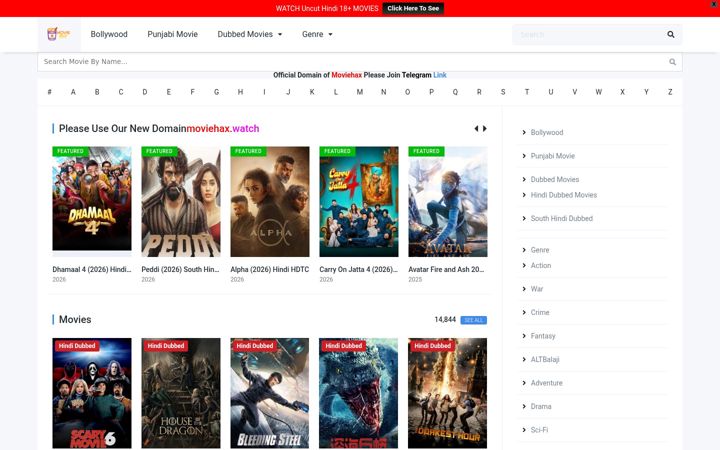The height and width of the screenshot is (450, 720).
Task: Select Hindi Dubbed Movies in sidebar
Action: [x=563, y=195]
